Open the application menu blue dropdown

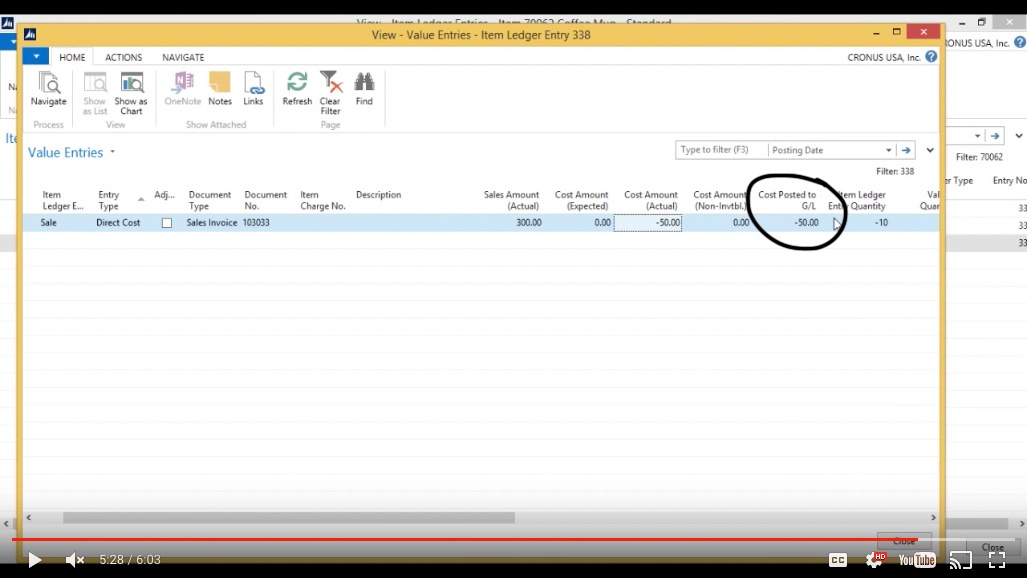[x=36, y=56]
